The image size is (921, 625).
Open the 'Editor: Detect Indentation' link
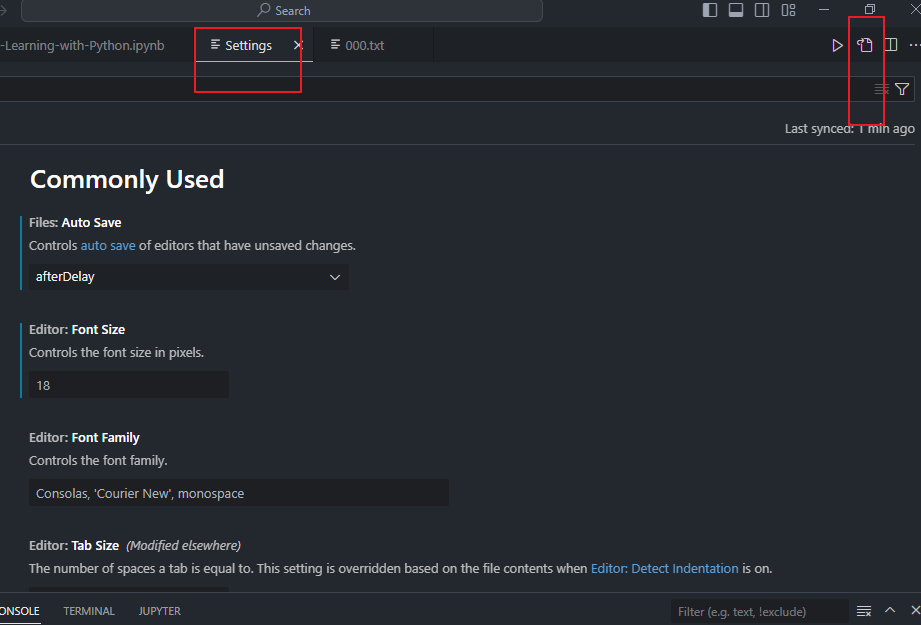click(x=664, y=568)
